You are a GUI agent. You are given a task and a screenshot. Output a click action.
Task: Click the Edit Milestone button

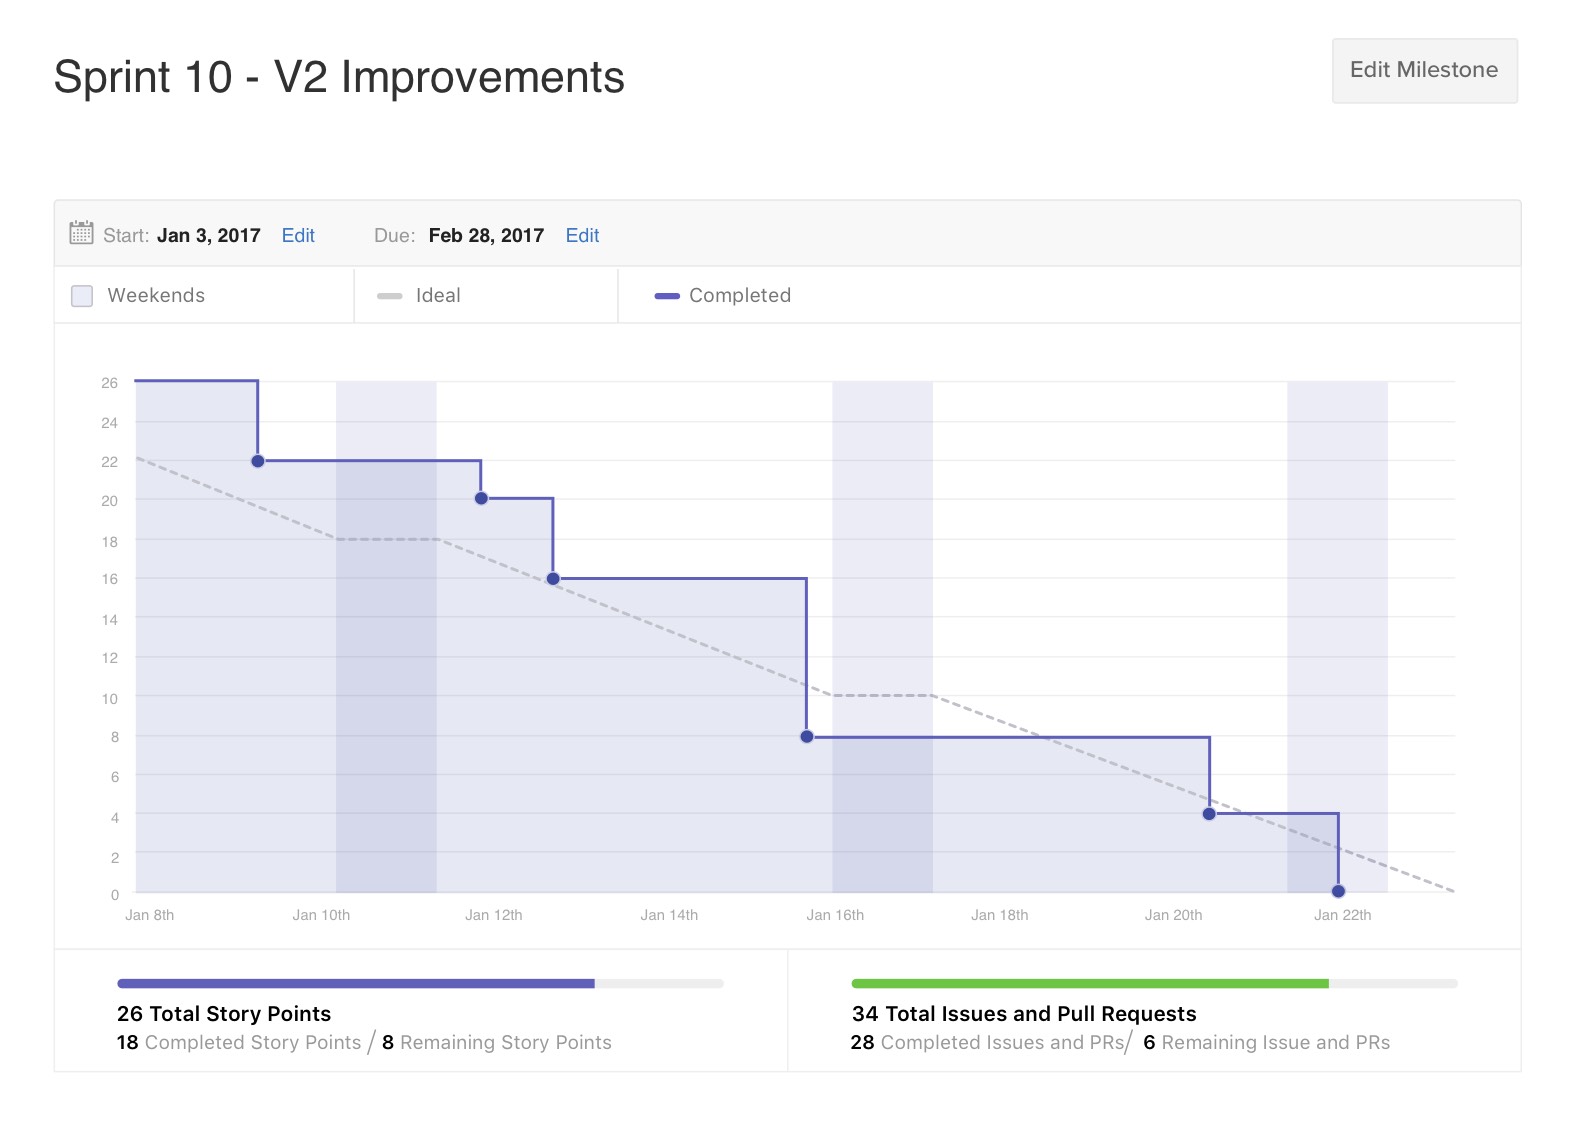(1424, 70)
